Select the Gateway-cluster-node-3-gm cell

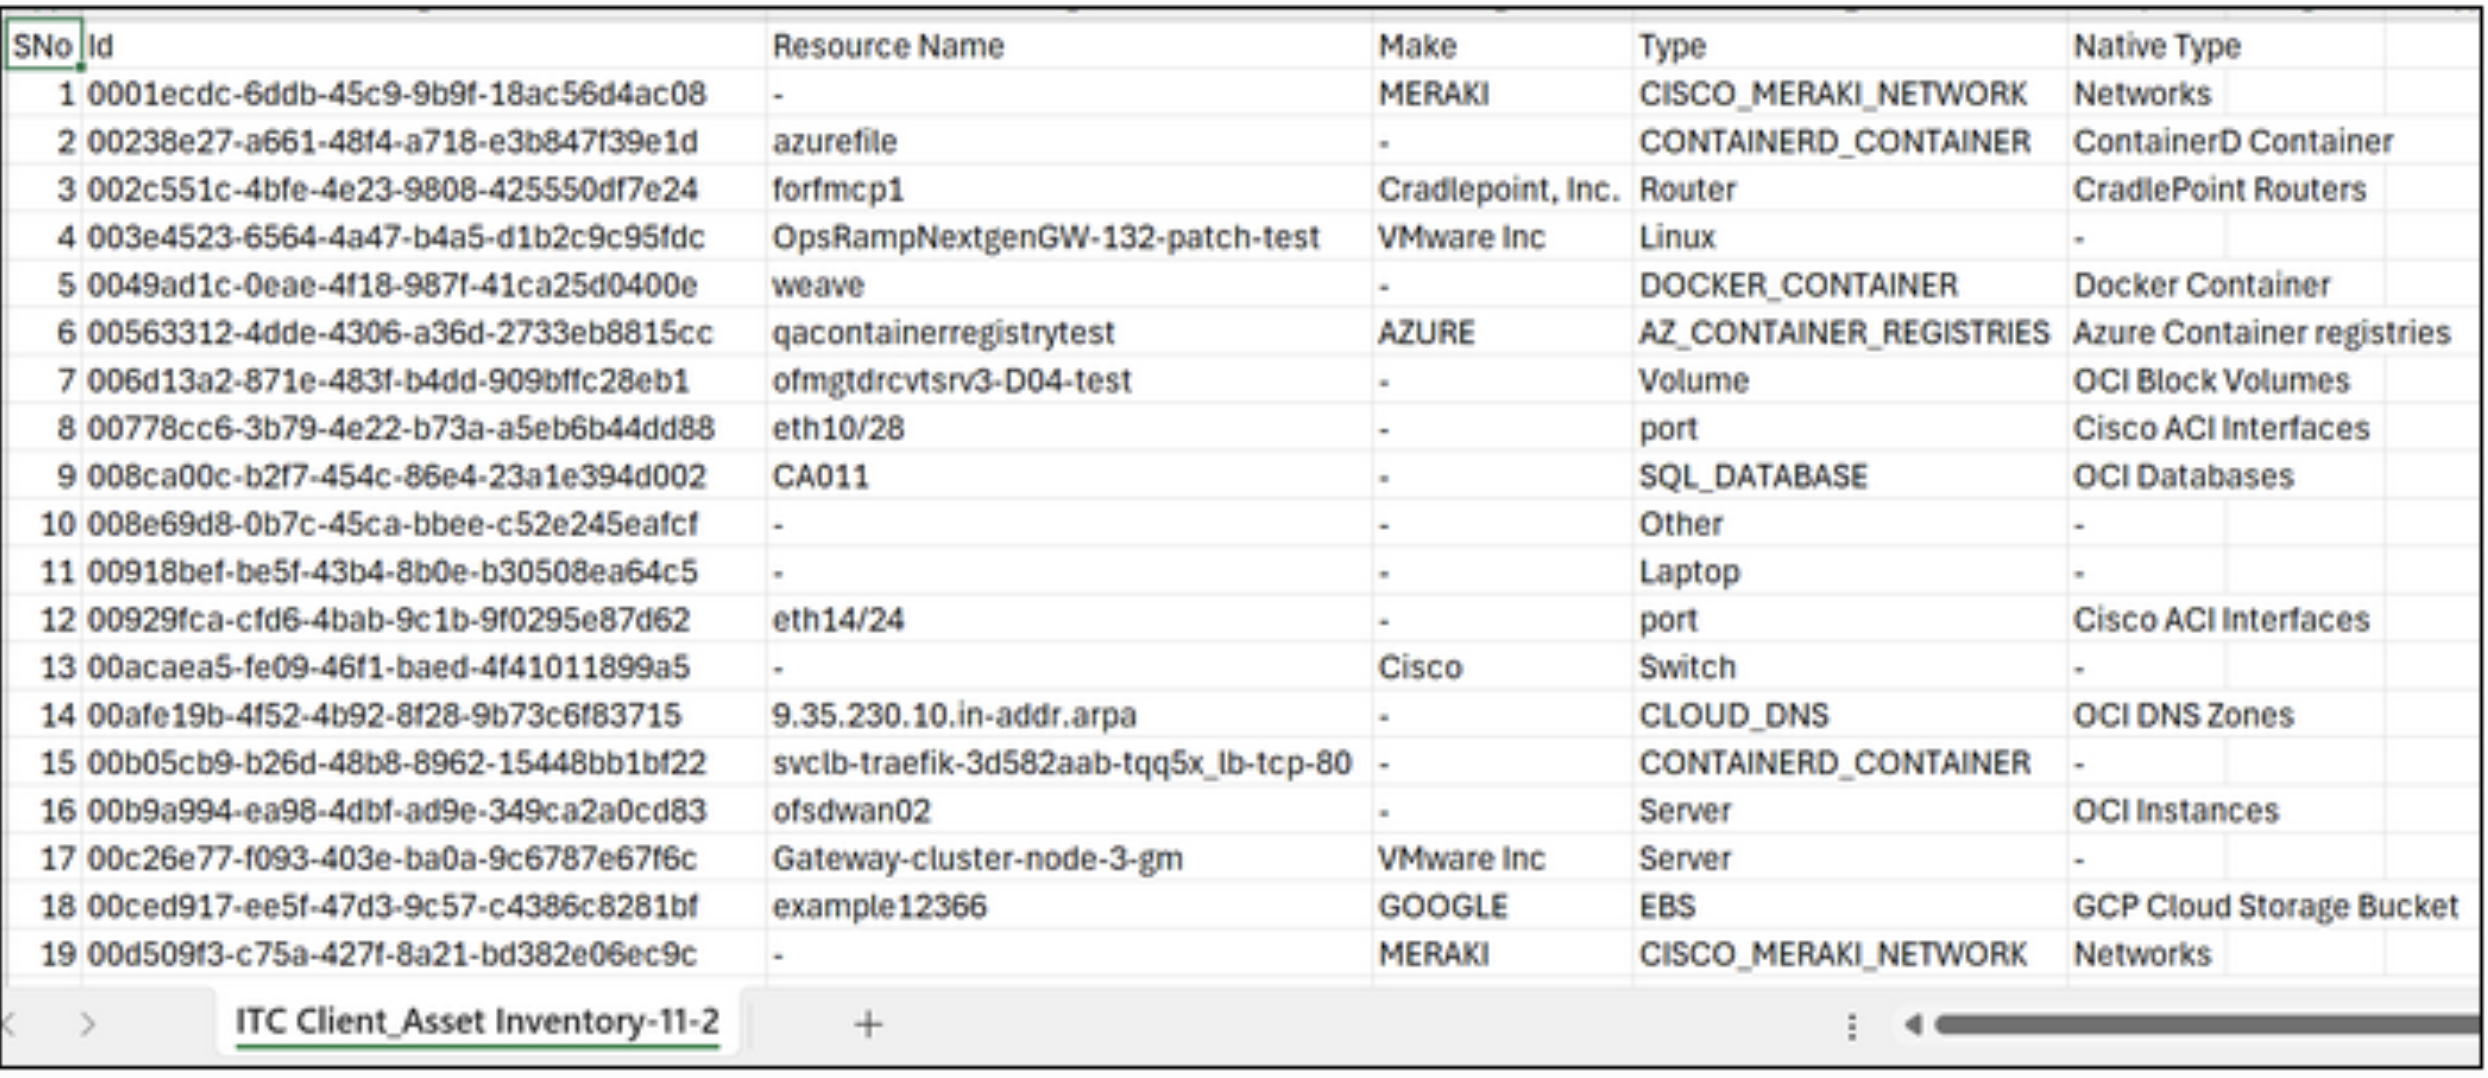point(976,859)
